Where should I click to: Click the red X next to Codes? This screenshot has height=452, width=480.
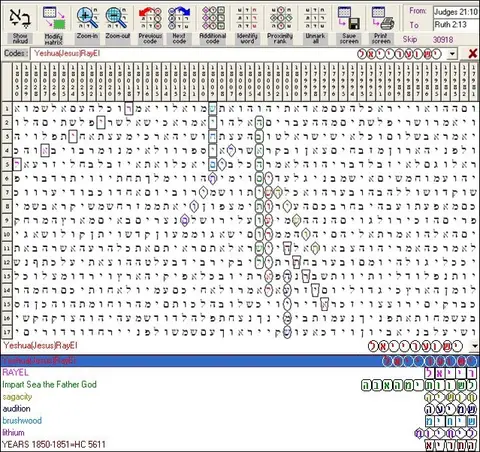pos(472,53)
